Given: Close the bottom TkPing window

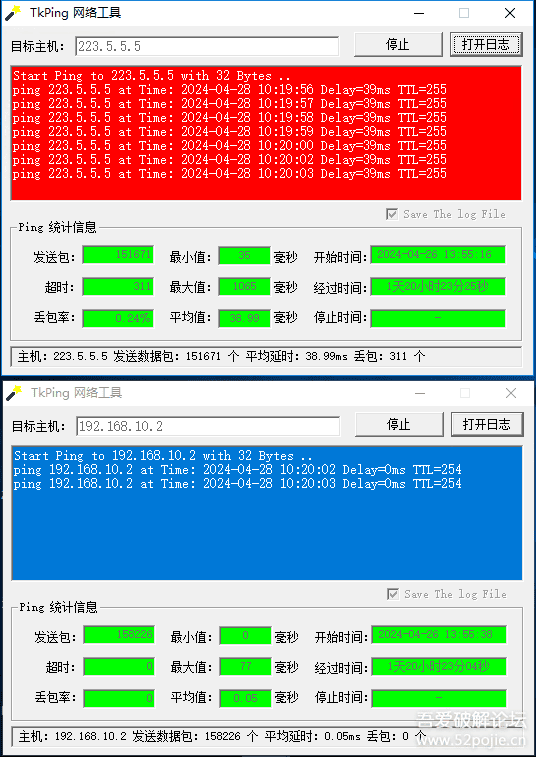Looking at the screenshot, I should [x=511, y=393].
